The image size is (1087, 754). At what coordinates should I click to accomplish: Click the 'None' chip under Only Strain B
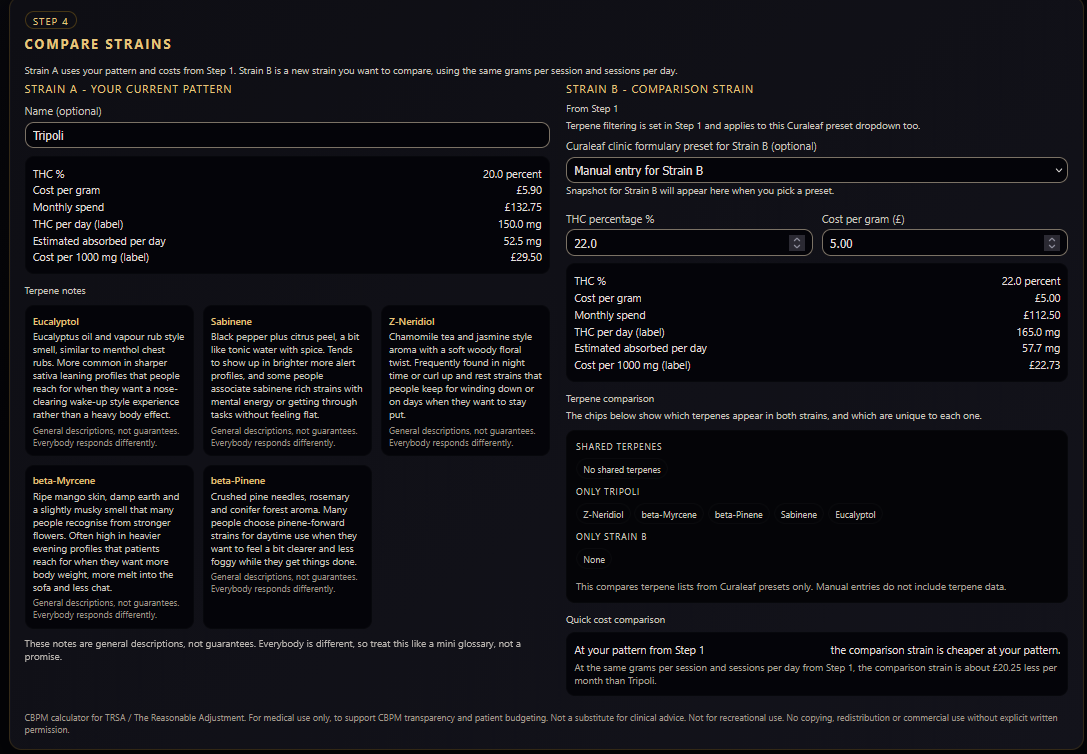click(594, 560)
